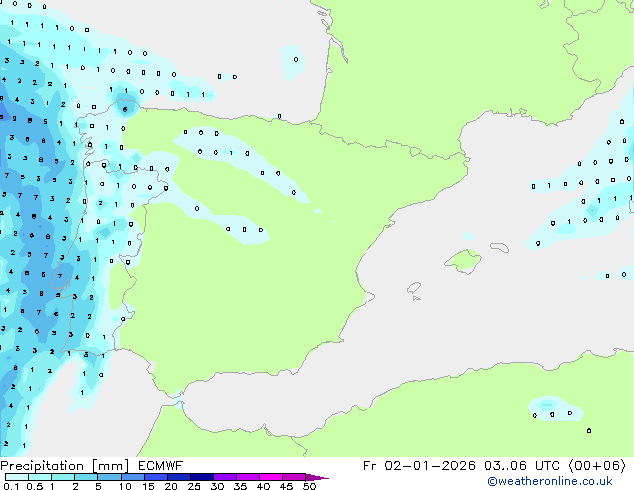634x490 pixels.
Task: Pick the 5–10 mm legend swatch
Action: [109, 477]
